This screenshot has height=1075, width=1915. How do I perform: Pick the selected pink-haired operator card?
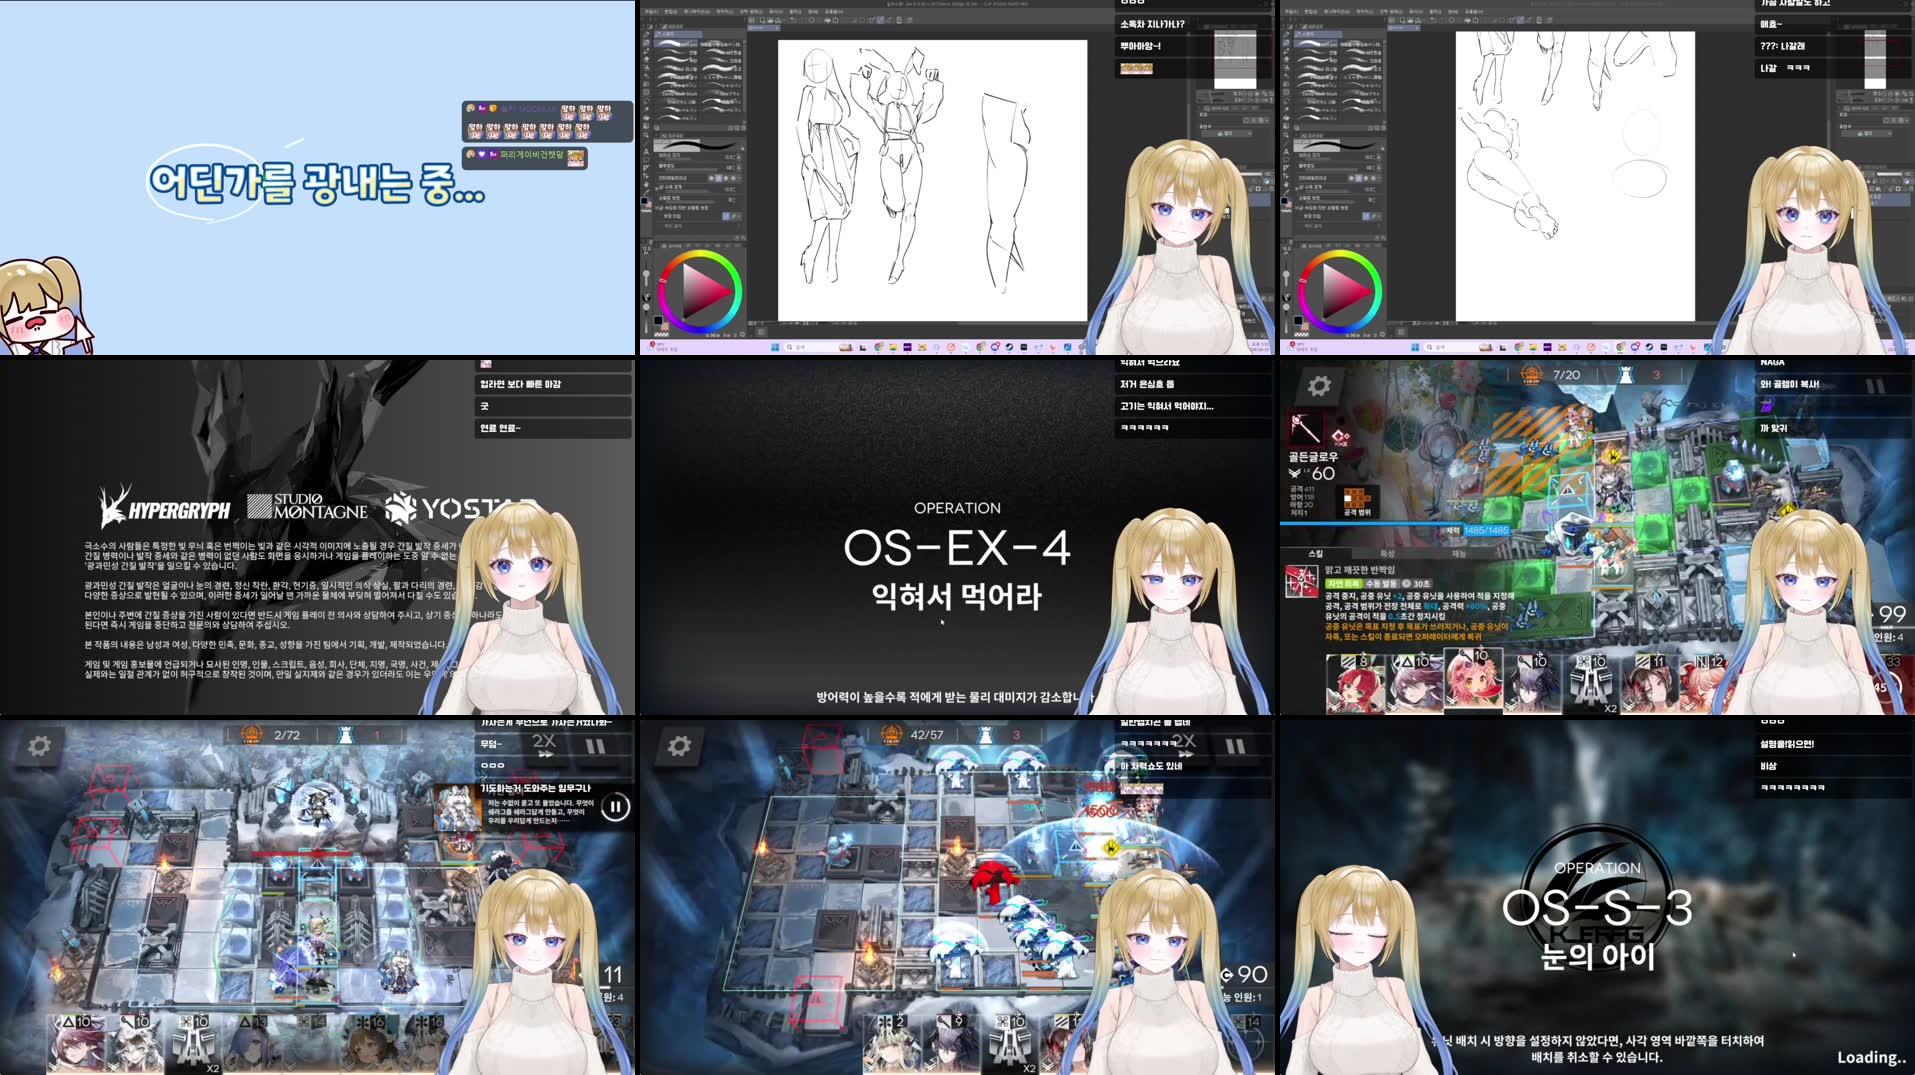1473,680
